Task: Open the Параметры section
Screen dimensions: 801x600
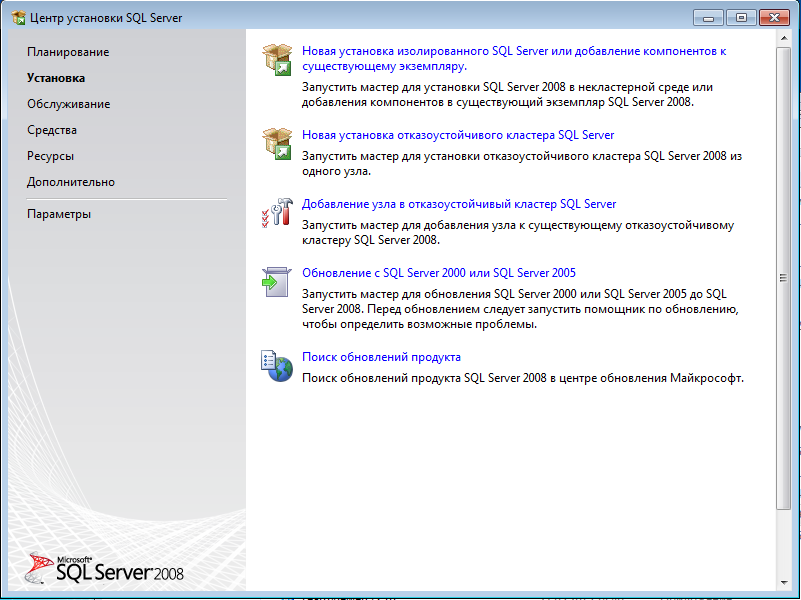Action: click(x=59, y=214)
